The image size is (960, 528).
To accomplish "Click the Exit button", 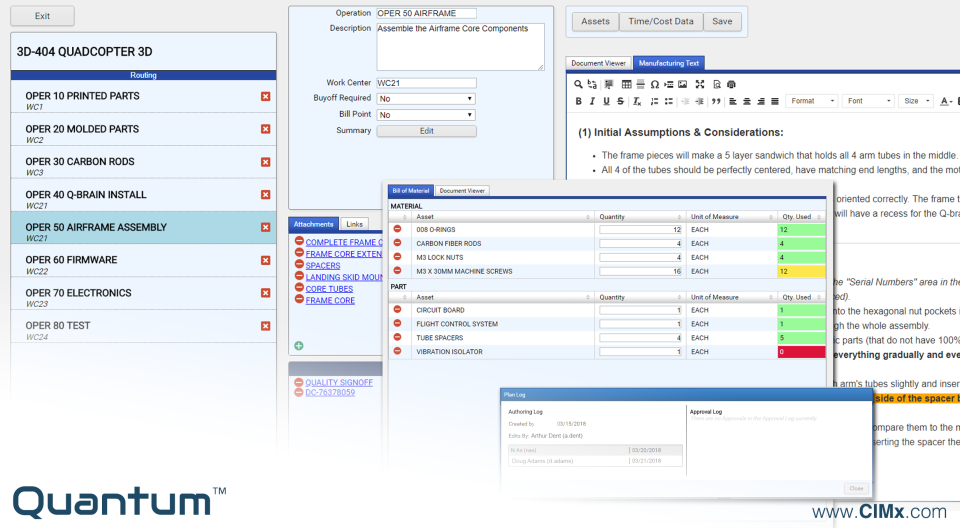I will 42,16.
